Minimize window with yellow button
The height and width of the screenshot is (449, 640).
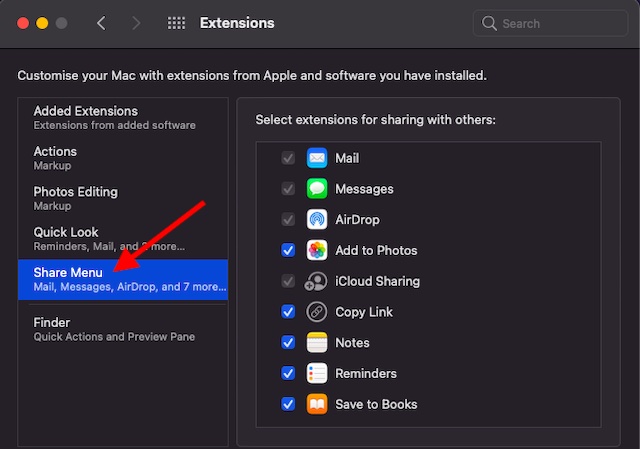(42, 23)
